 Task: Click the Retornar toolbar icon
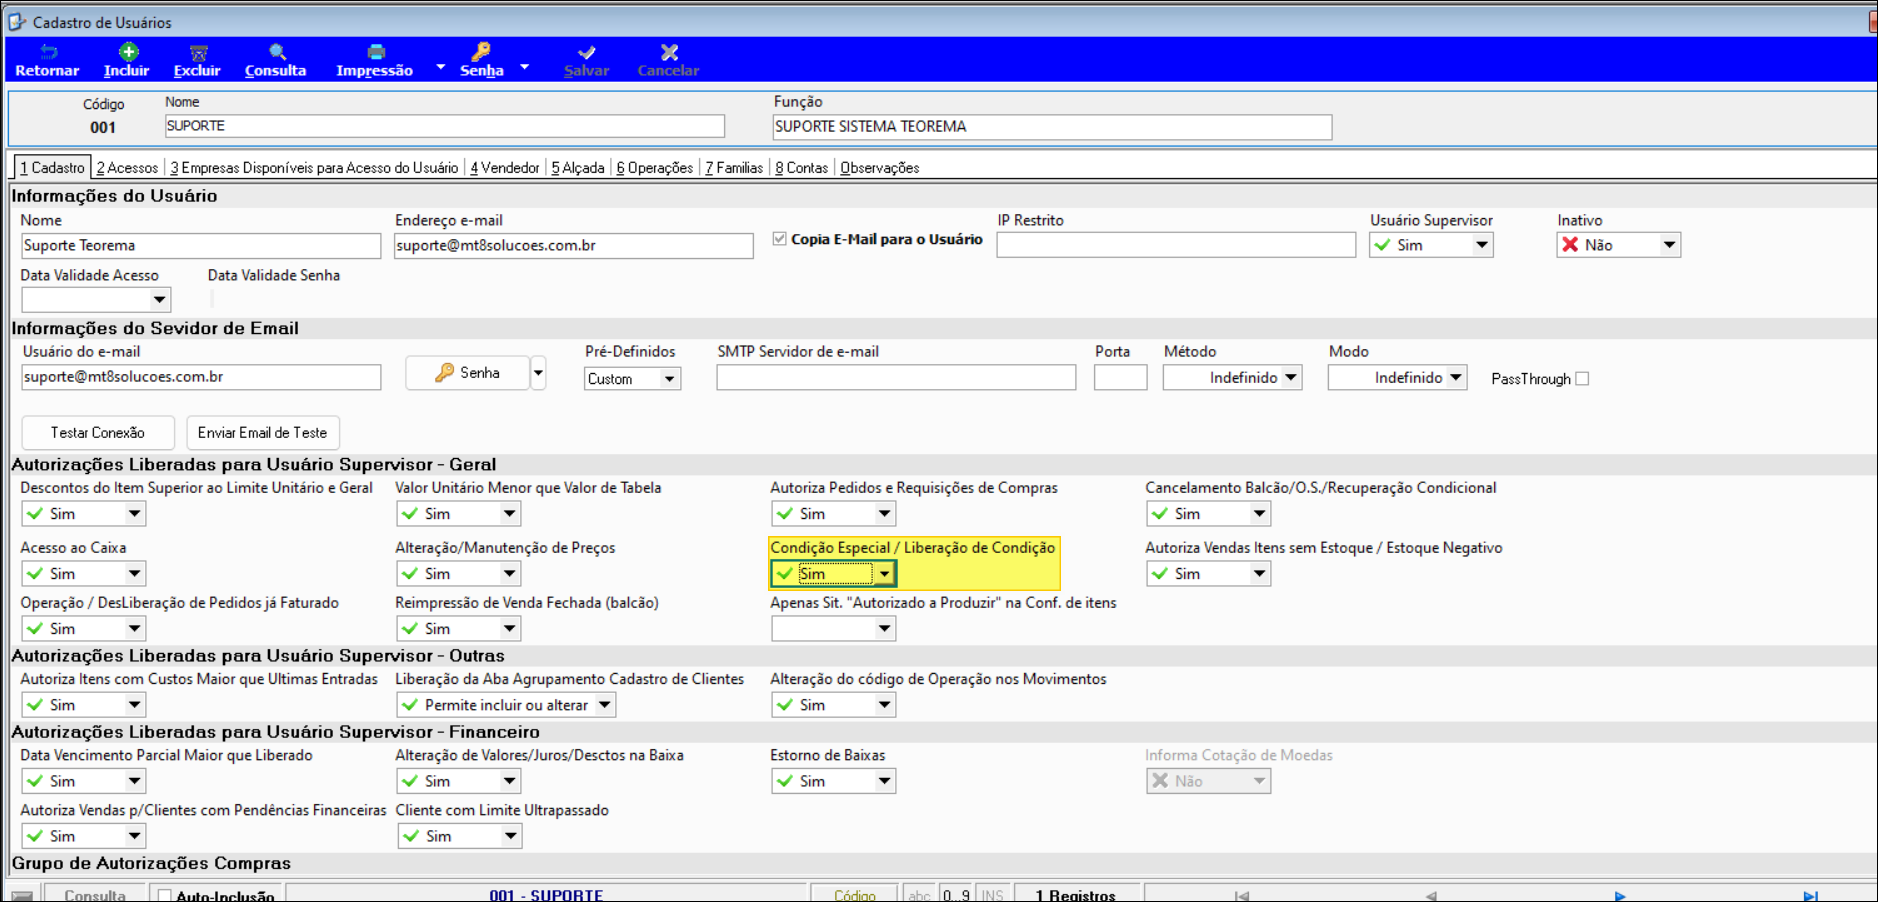click(48, 52)
